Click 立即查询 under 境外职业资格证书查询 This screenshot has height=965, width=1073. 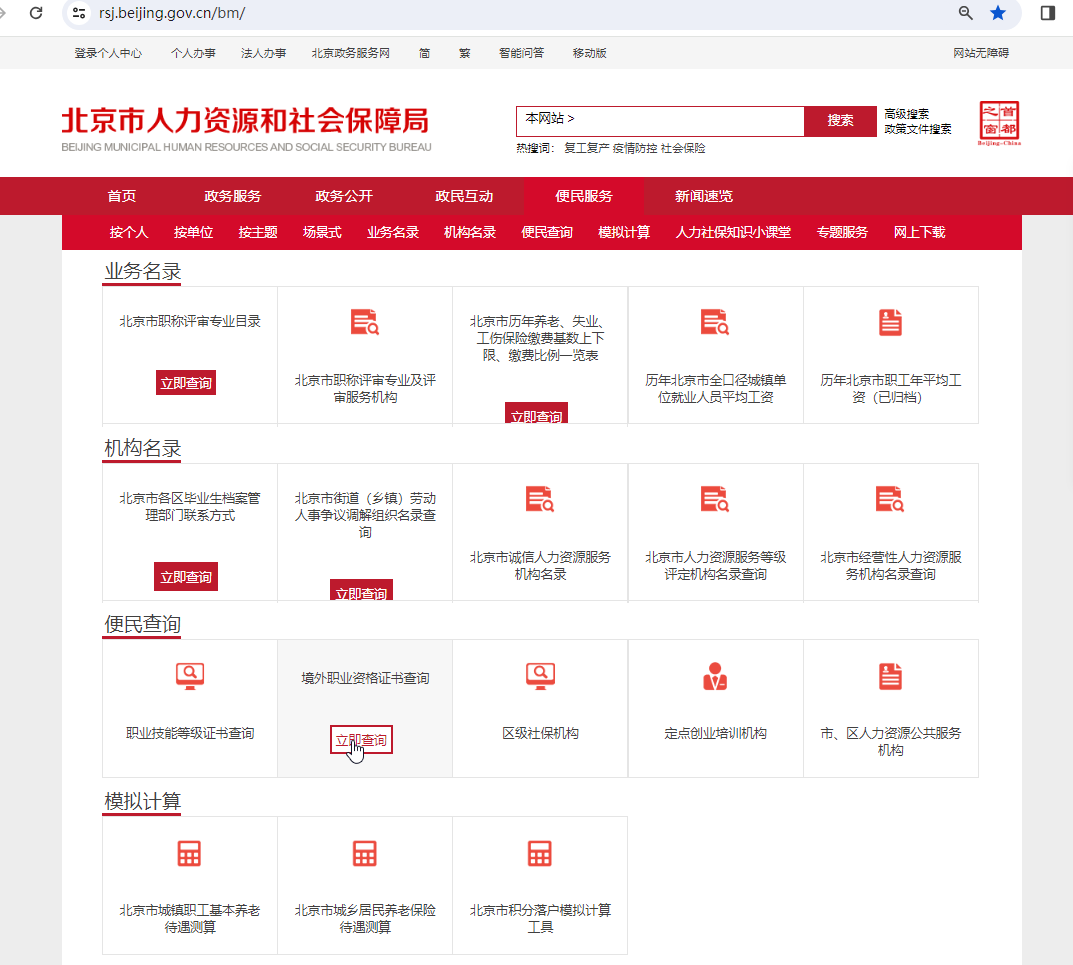pos(361,740)
